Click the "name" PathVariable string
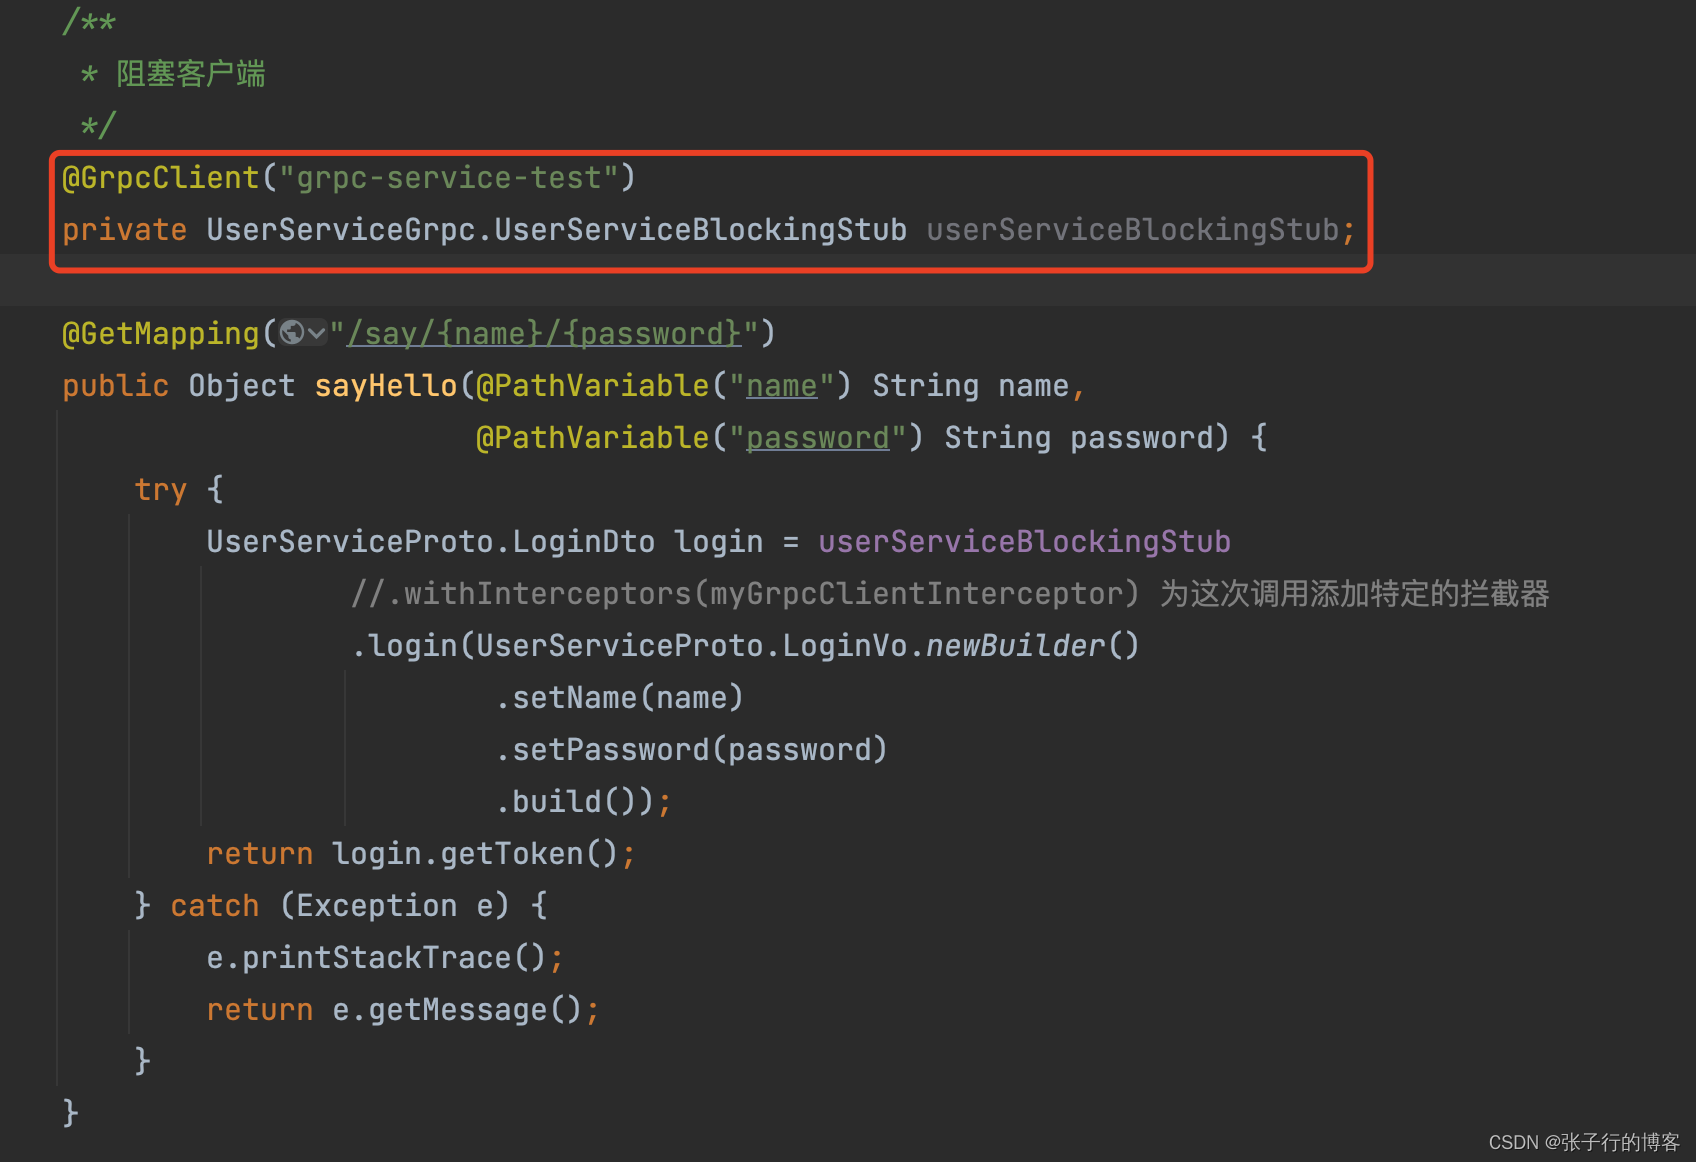This screenshot has width=1696, height=1162. pyautogui.click(x=781, y=385)
